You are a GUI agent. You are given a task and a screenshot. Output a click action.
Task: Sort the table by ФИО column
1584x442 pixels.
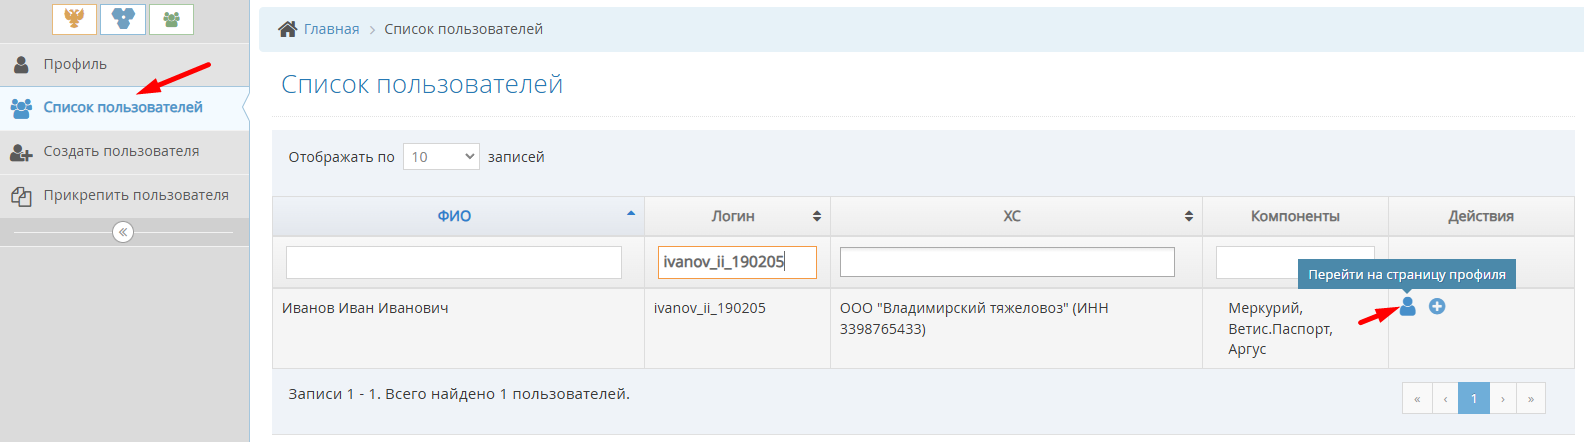click(x=455, y=216)
